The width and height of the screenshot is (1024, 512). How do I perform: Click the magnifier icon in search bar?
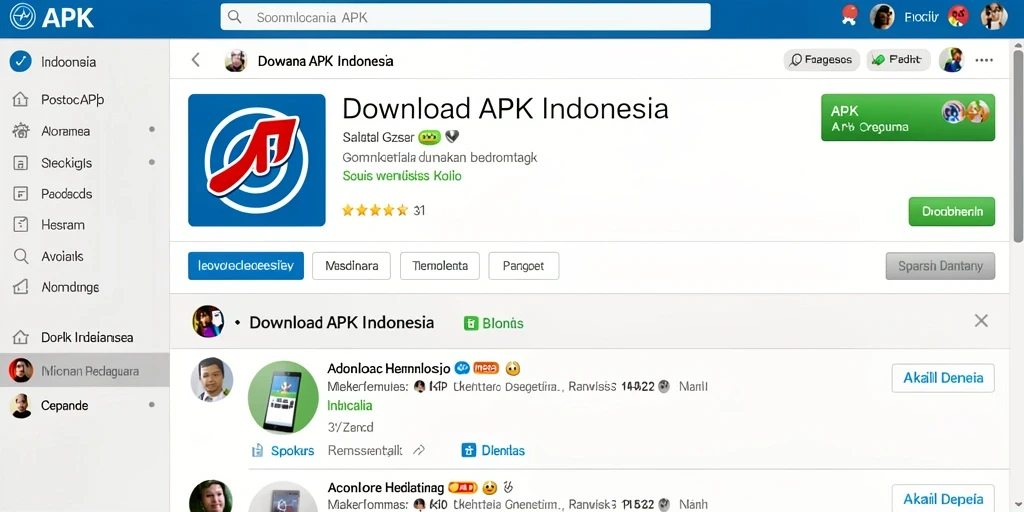[234, 17]
